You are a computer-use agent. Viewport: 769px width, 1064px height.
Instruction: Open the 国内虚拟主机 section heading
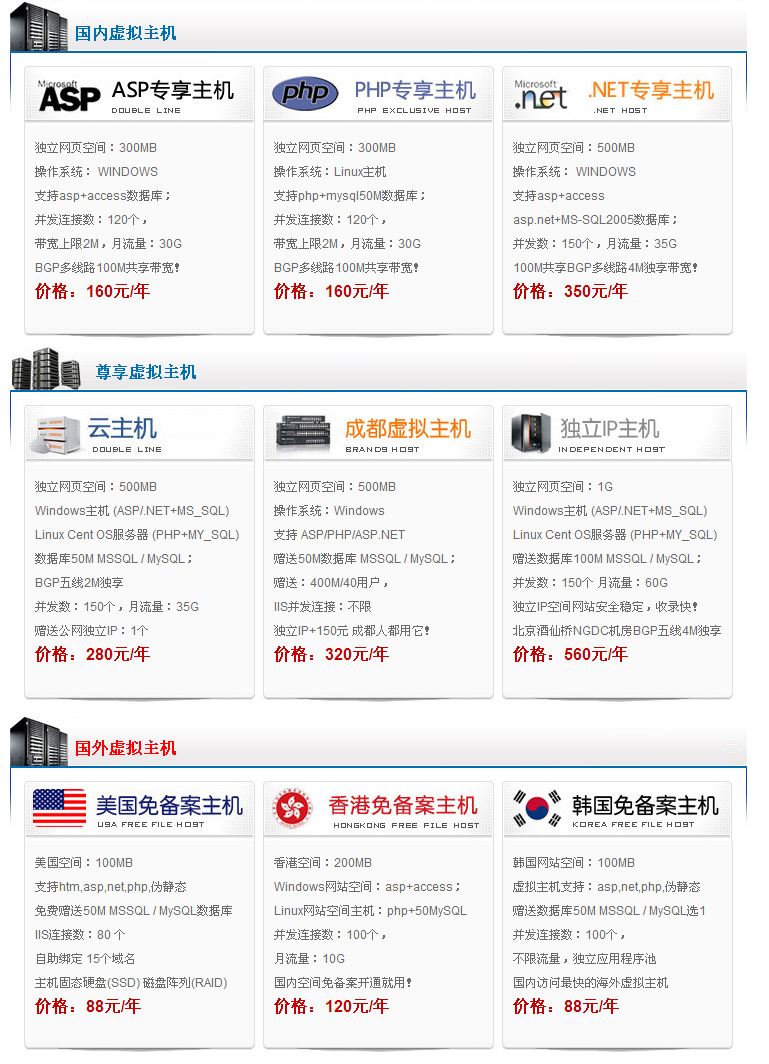[x=126, y=33]
